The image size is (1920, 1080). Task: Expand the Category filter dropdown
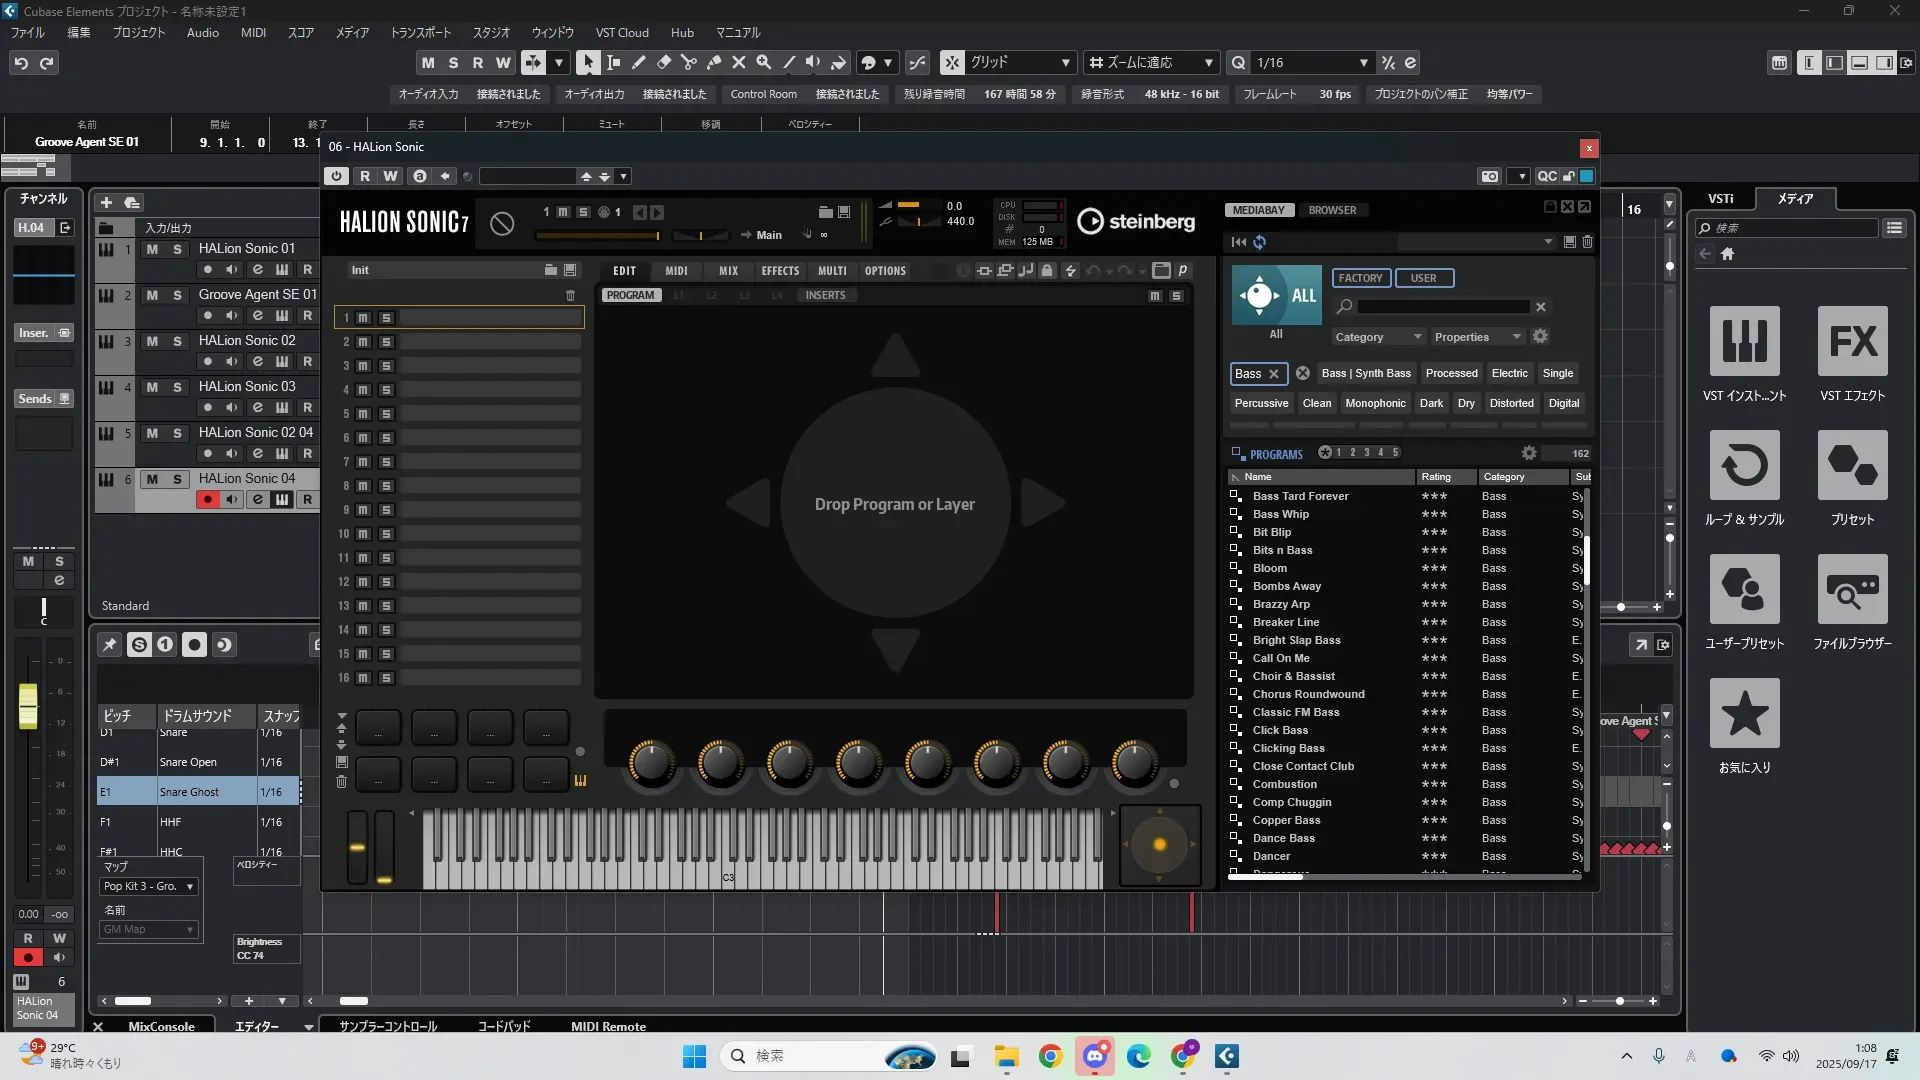click(1376, 337)
